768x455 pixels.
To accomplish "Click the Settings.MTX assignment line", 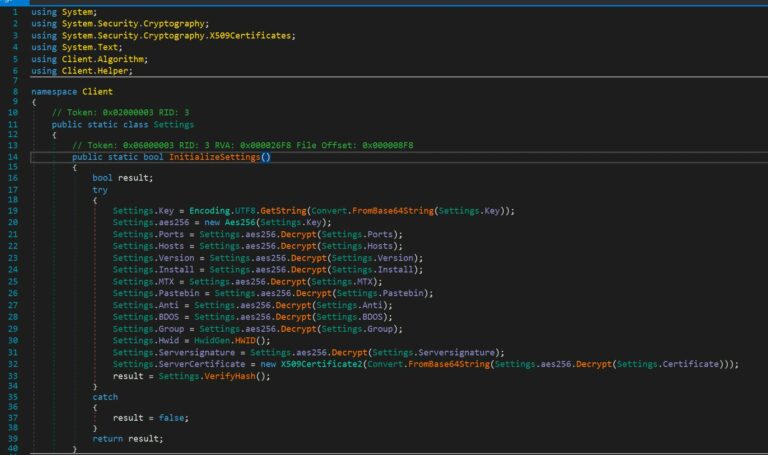I will (x=247, y=282).
